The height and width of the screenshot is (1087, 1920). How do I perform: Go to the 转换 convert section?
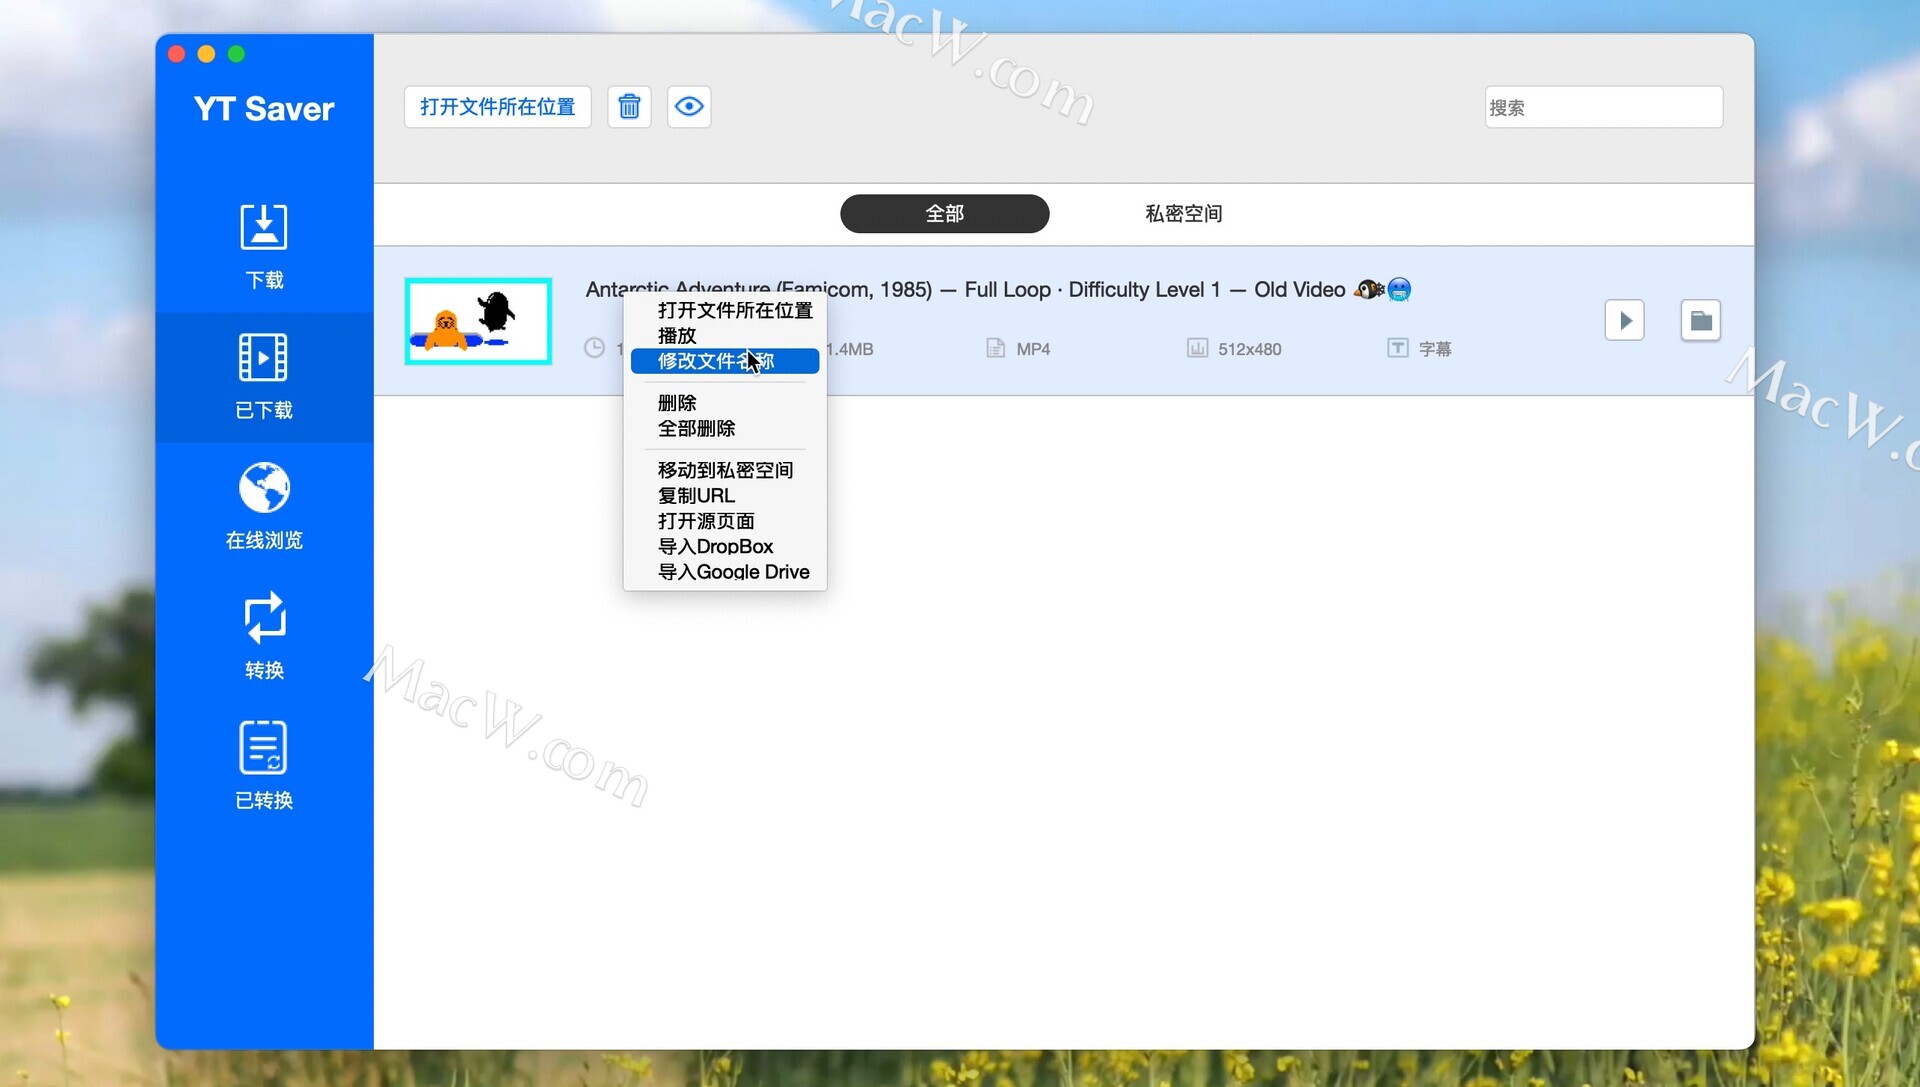(x=264, y=637)
